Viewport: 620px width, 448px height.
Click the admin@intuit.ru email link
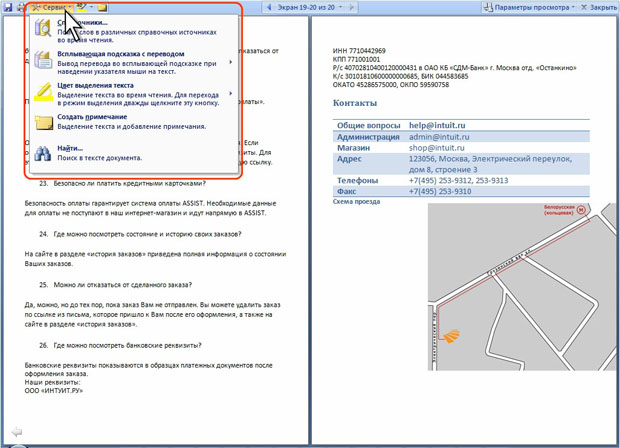(x=439, y=137)
